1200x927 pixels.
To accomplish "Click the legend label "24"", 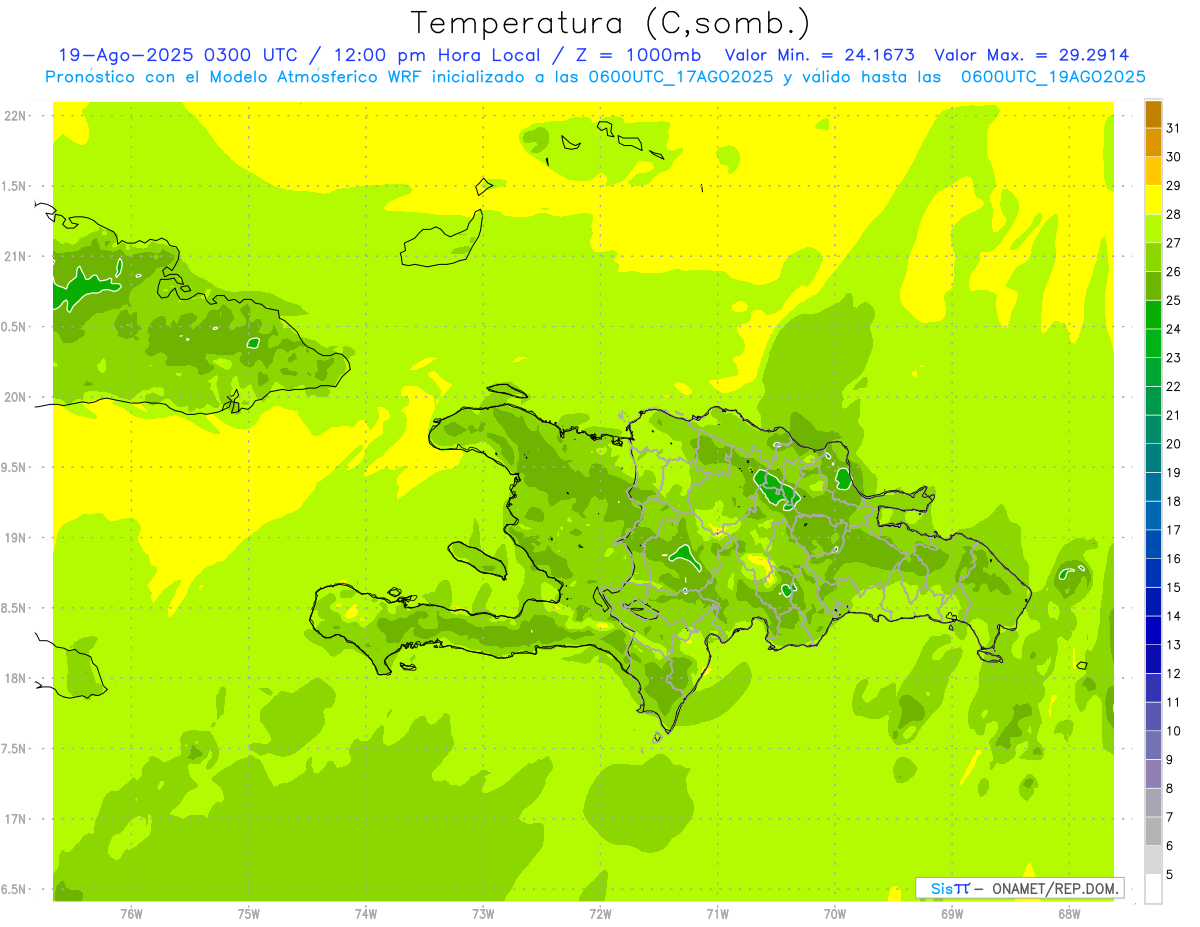I will coord(1174,329).
